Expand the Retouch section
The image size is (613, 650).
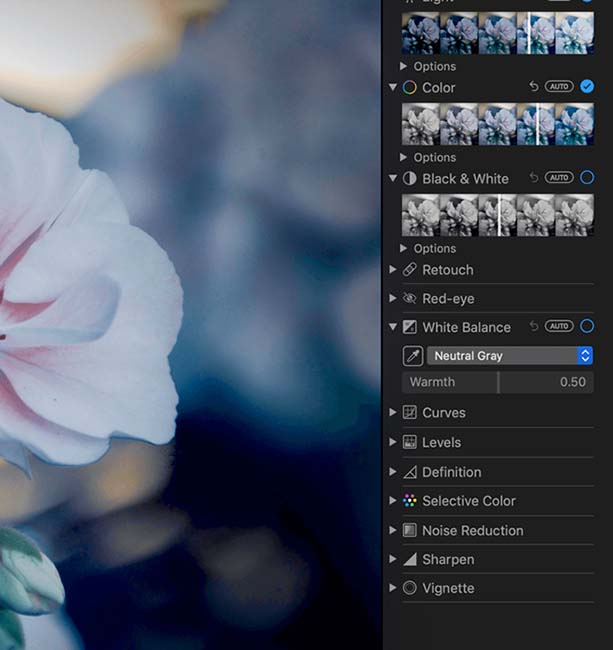pos(393,269)
